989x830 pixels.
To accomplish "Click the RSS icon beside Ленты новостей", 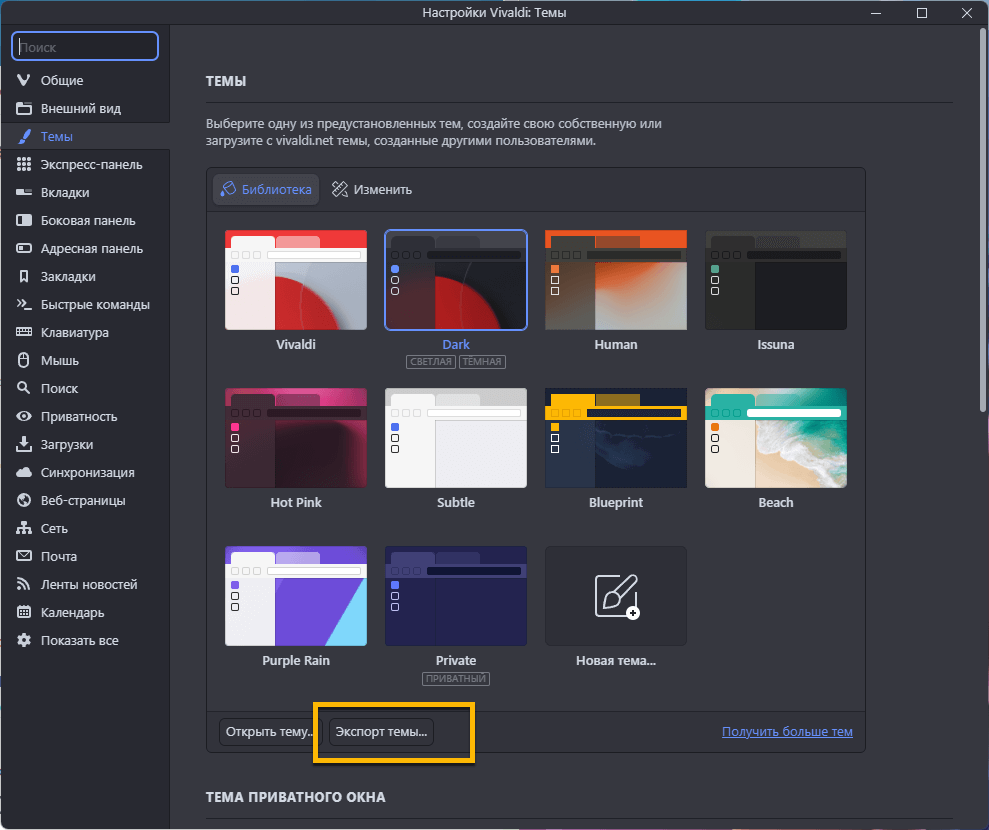I will [23, 584].
